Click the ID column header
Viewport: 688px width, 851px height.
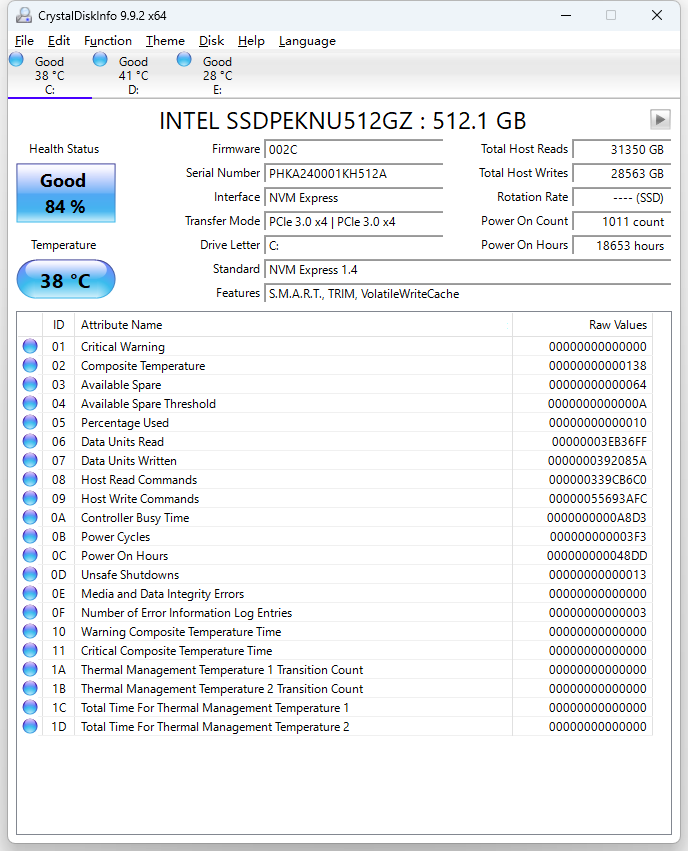59,325
